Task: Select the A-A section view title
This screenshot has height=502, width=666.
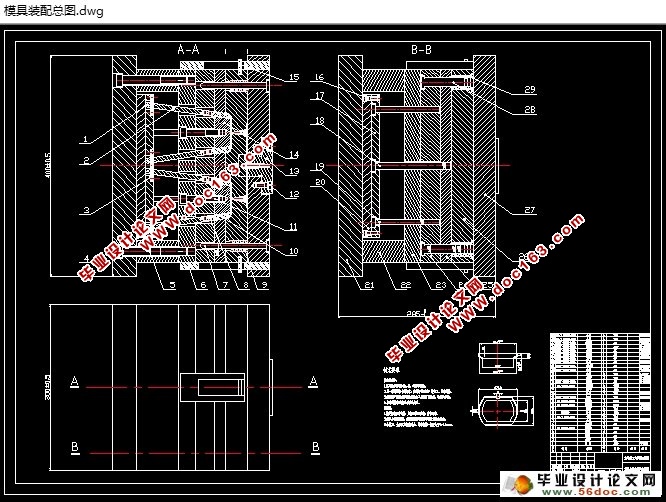Action: [188, 50]
